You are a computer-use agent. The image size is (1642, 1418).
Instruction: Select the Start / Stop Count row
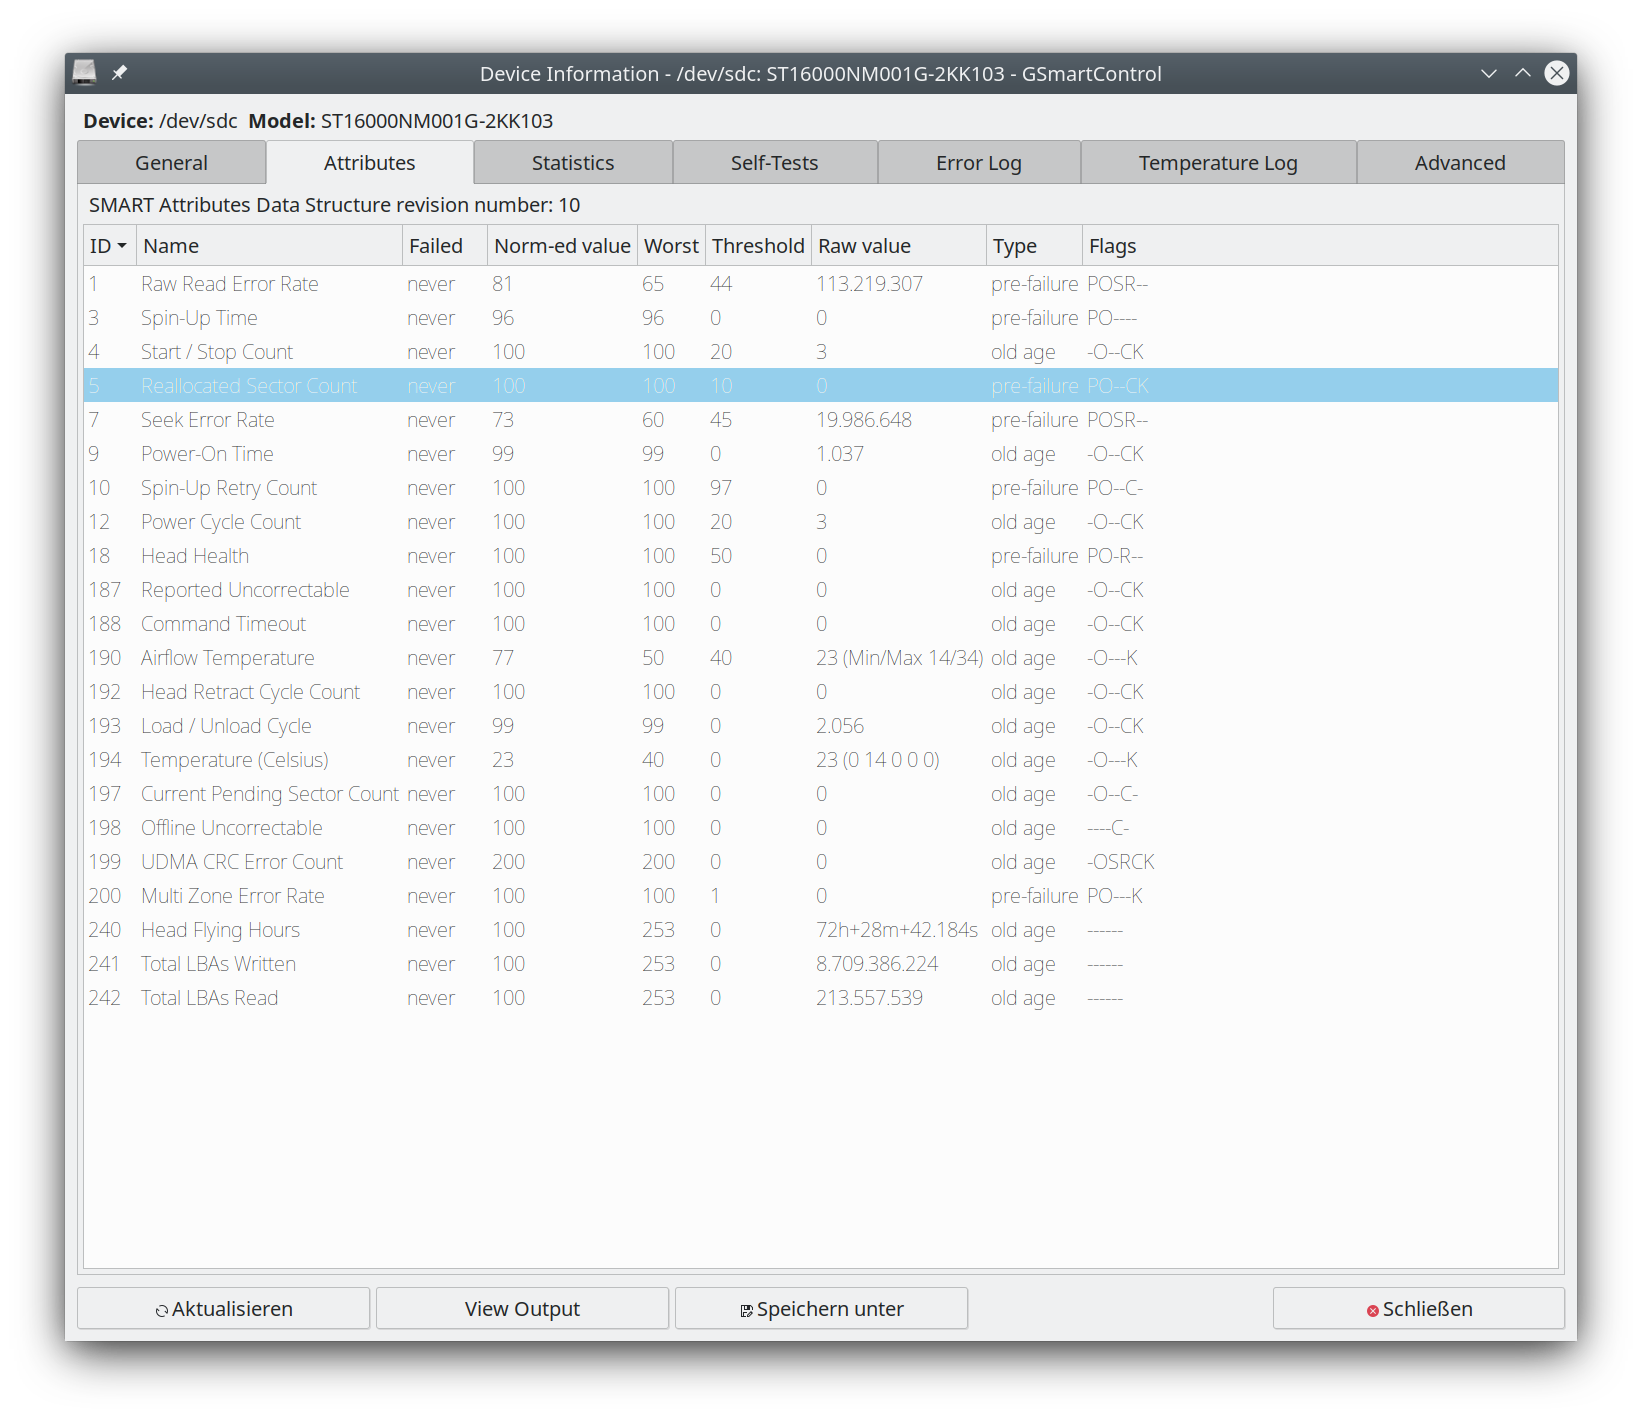[x=820, y=352]
